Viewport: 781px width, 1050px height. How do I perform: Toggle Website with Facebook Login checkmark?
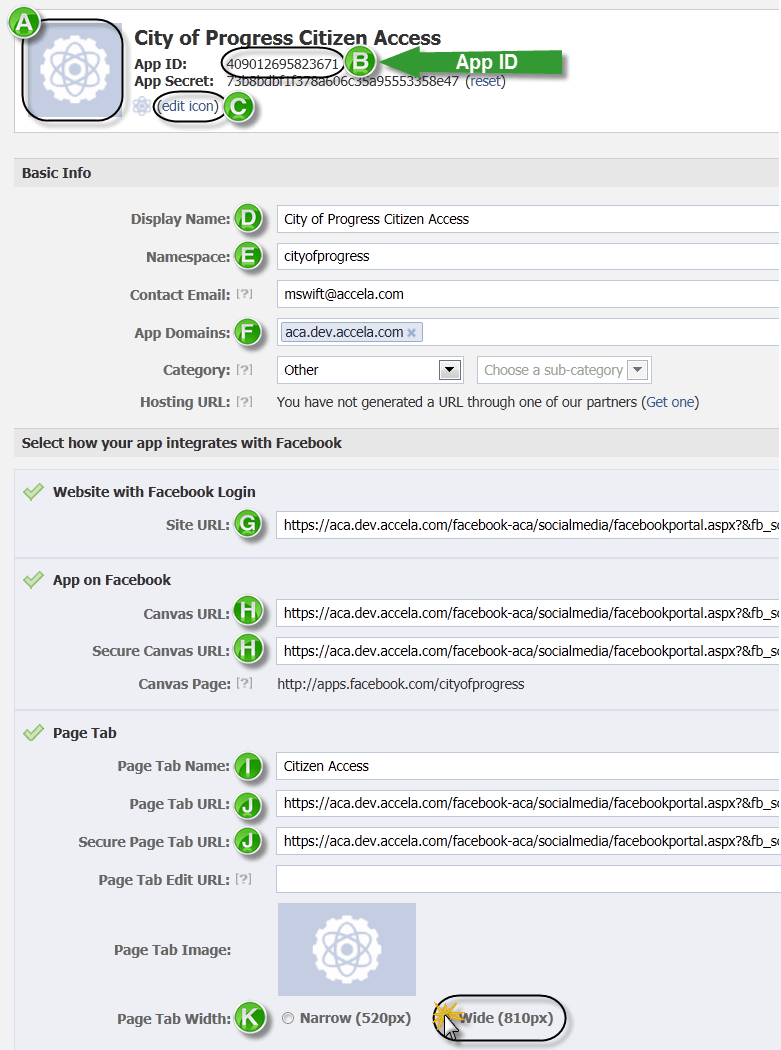(x=34, y=492)
